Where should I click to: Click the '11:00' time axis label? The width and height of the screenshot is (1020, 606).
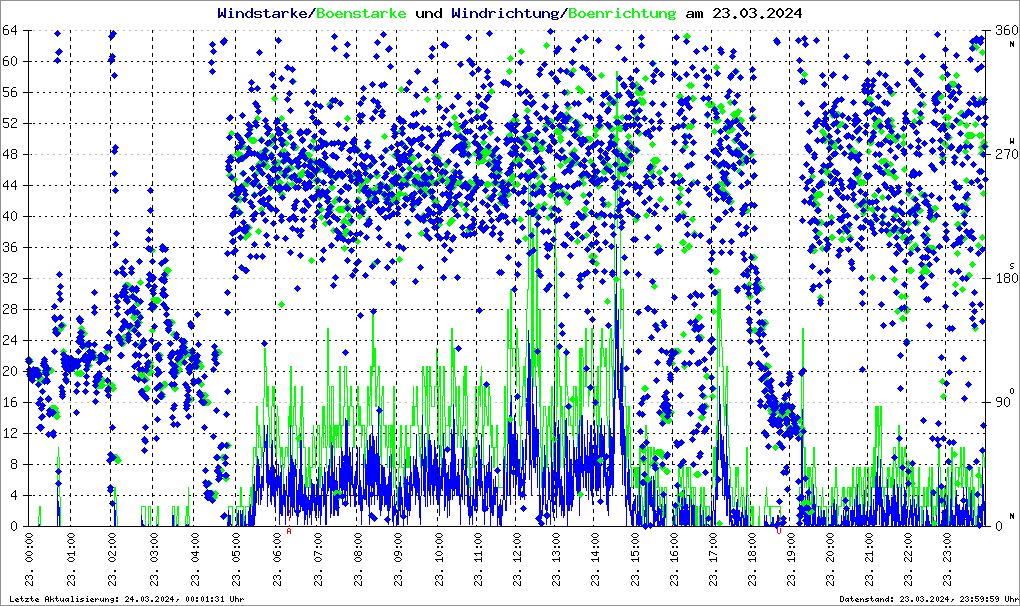tap(478, 549)
